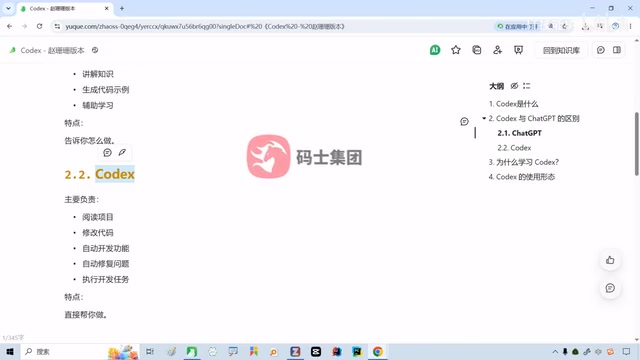Open the CapCut icon on taskbar
This screenshot has height=360, width=640.
pos(316,351)
